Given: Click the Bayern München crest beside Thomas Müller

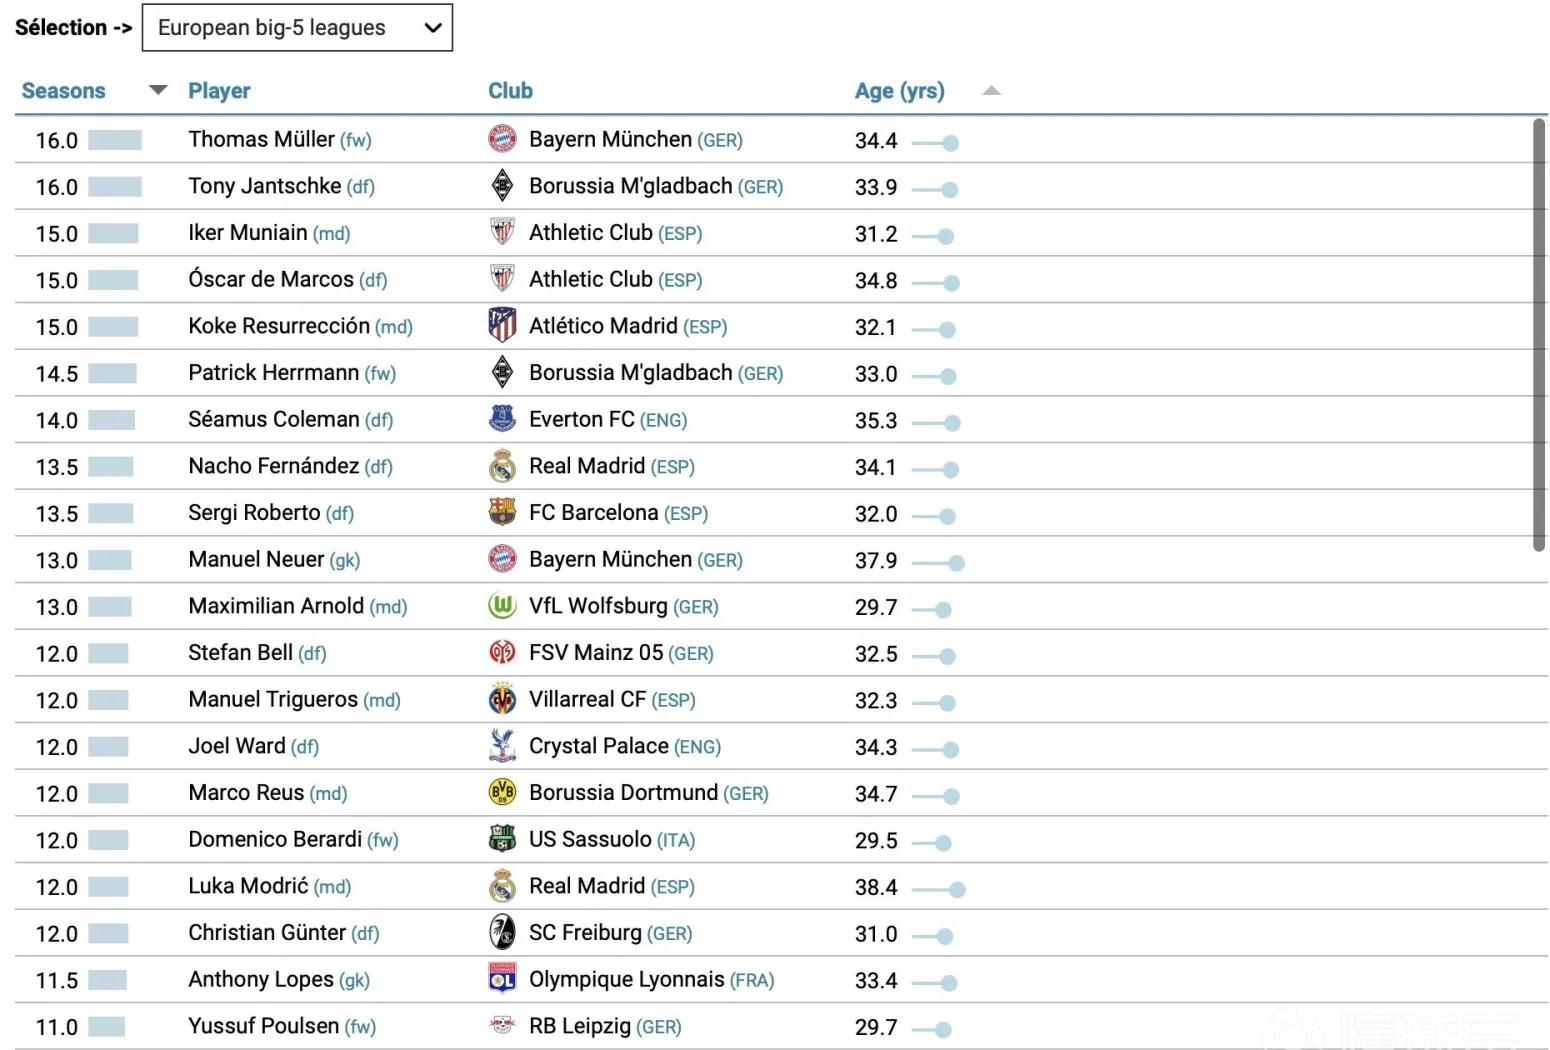Looking at the screenshot, I should pos(502,139).
